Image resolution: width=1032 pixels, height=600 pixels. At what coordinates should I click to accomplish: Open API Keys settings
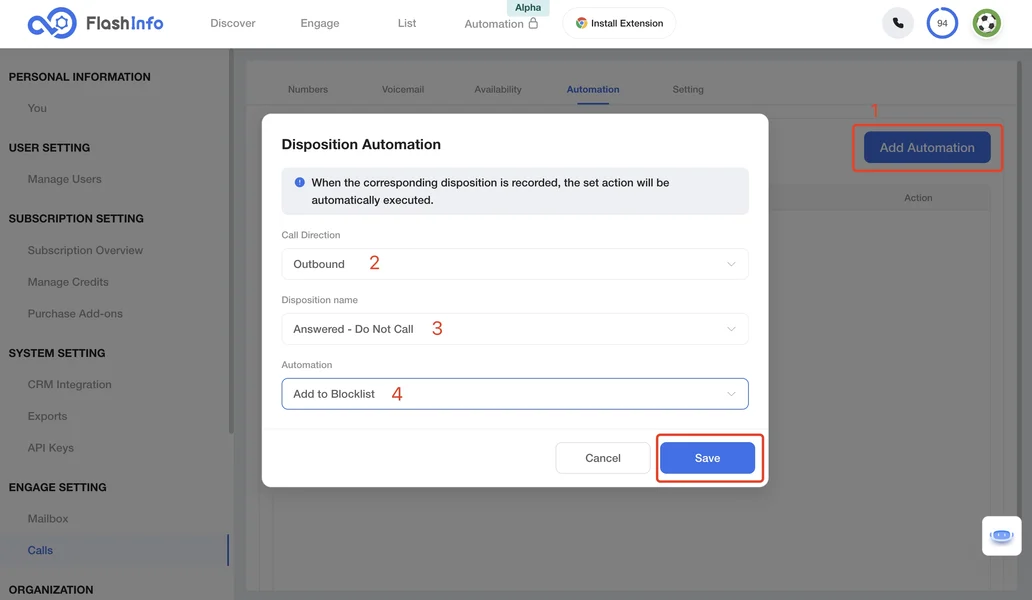click(x=51, y=447)
